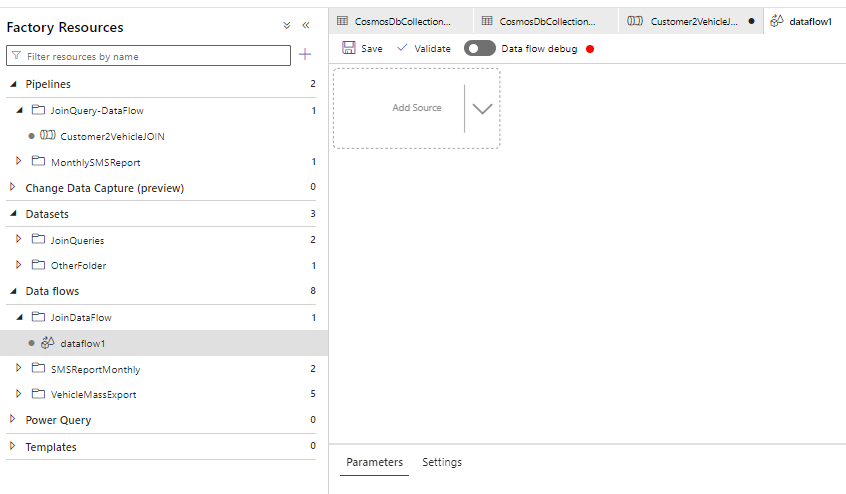Click the Validate checkmark icon

click(x=402, y=48)
